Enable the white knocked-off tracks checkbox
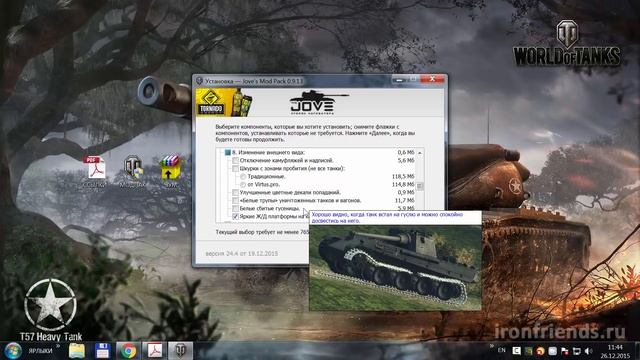This screenshot has height=360, width=640. click(236, 209)
